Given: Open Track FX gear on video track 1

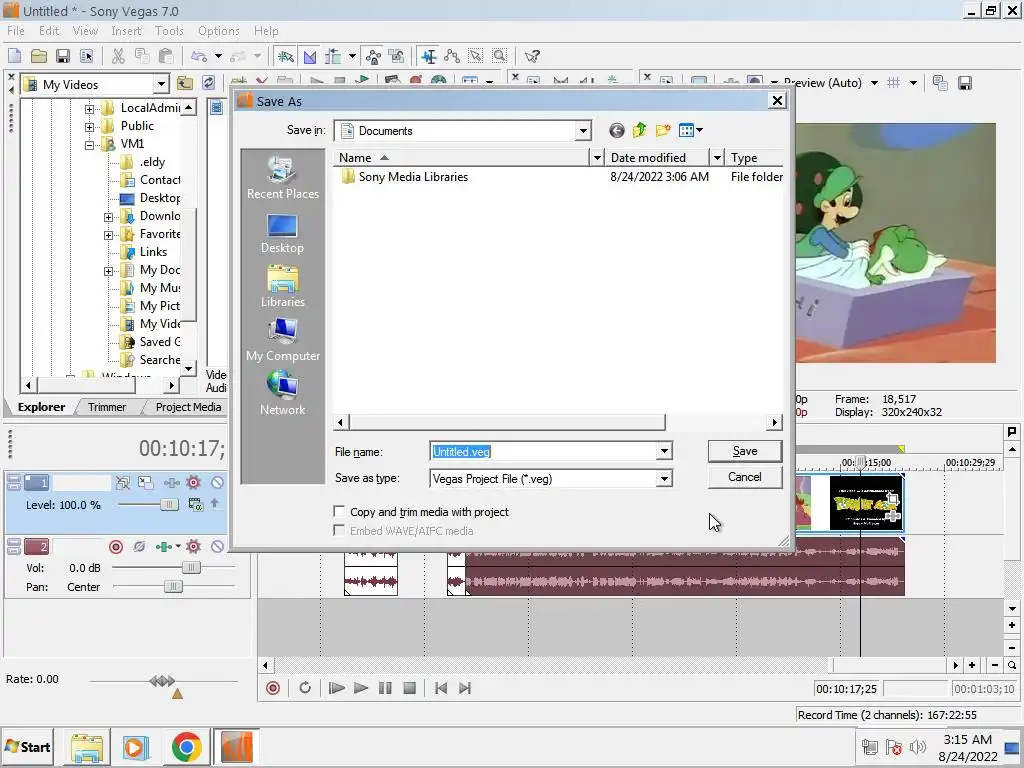Looking at the screenshot, I should point(193,483).
